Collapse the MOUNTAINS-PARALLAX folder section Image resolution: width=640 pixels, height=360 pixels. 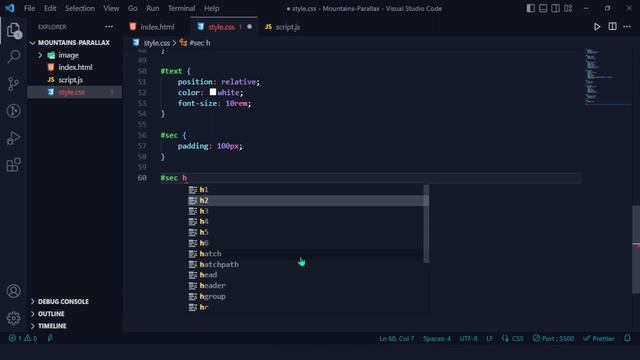[x=74, y=42]
